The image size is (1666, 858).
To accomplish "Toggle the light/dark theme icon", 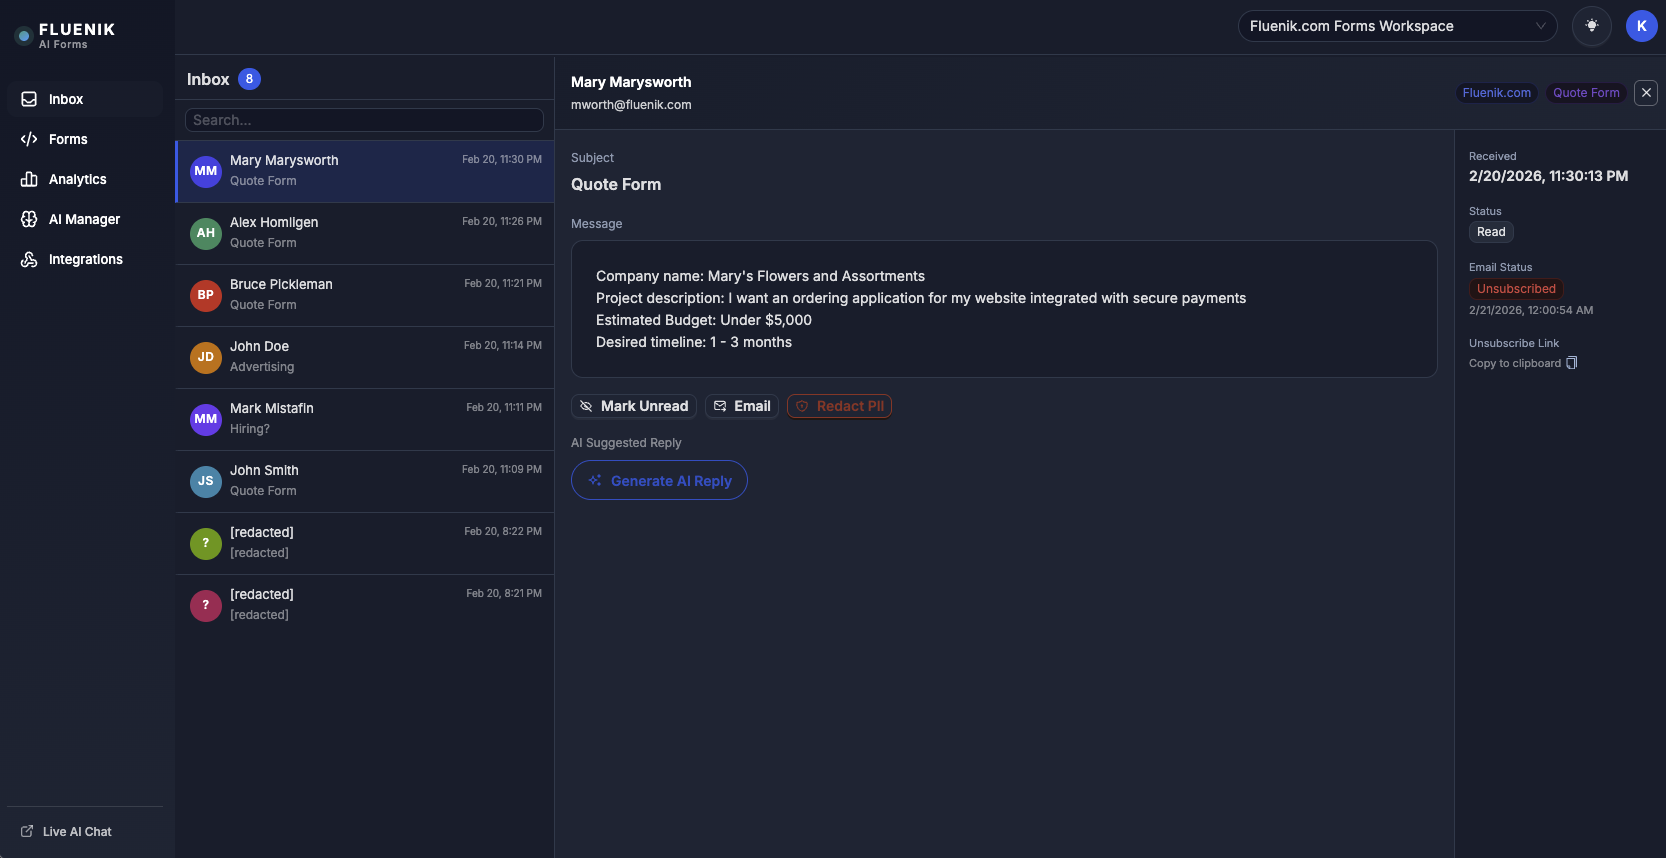I will point(1591,26).
